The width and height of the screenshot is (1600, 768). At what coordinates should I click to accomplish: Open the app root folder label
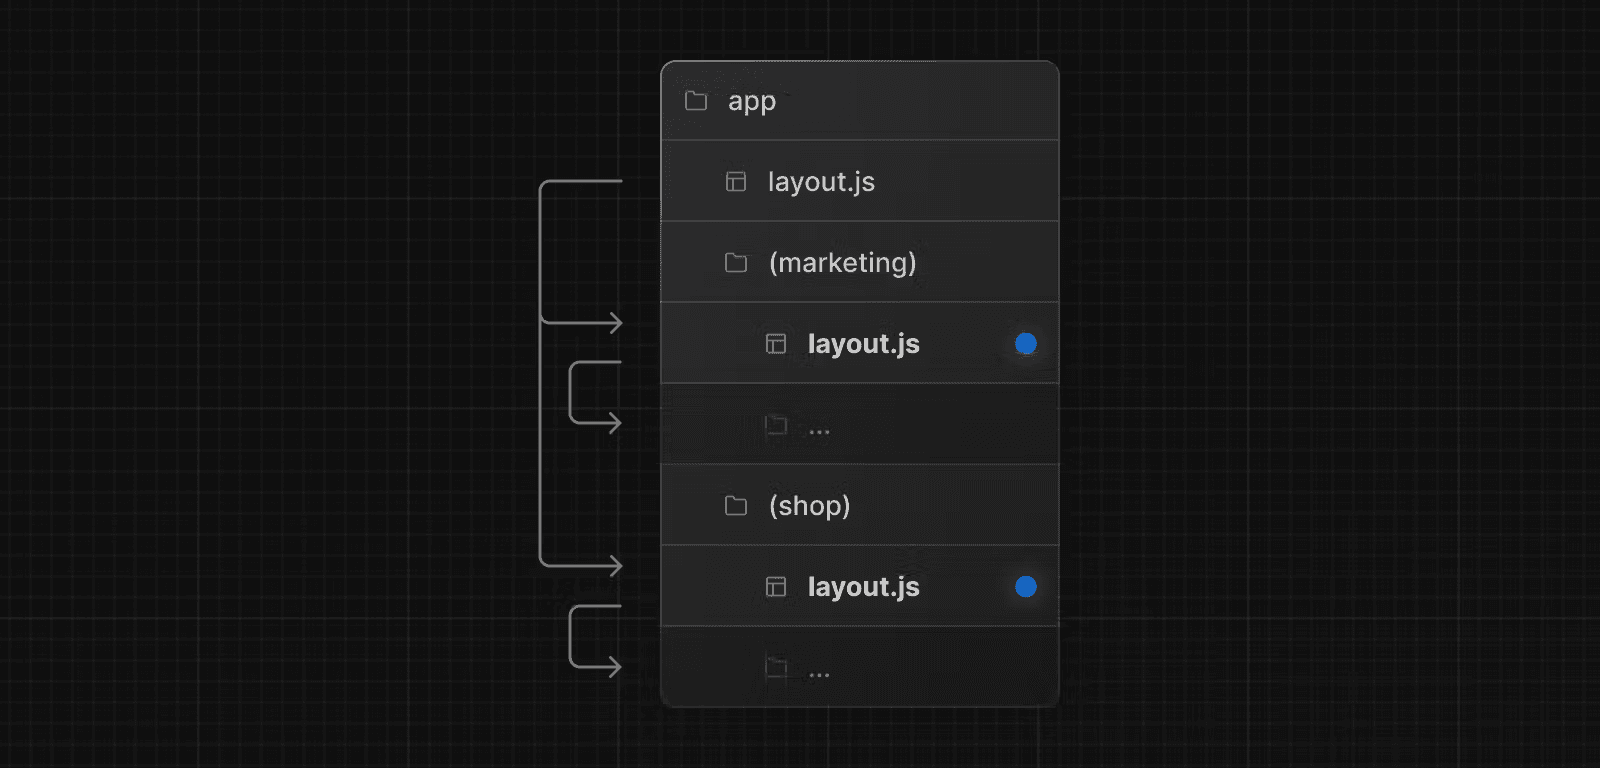[752, 101]
